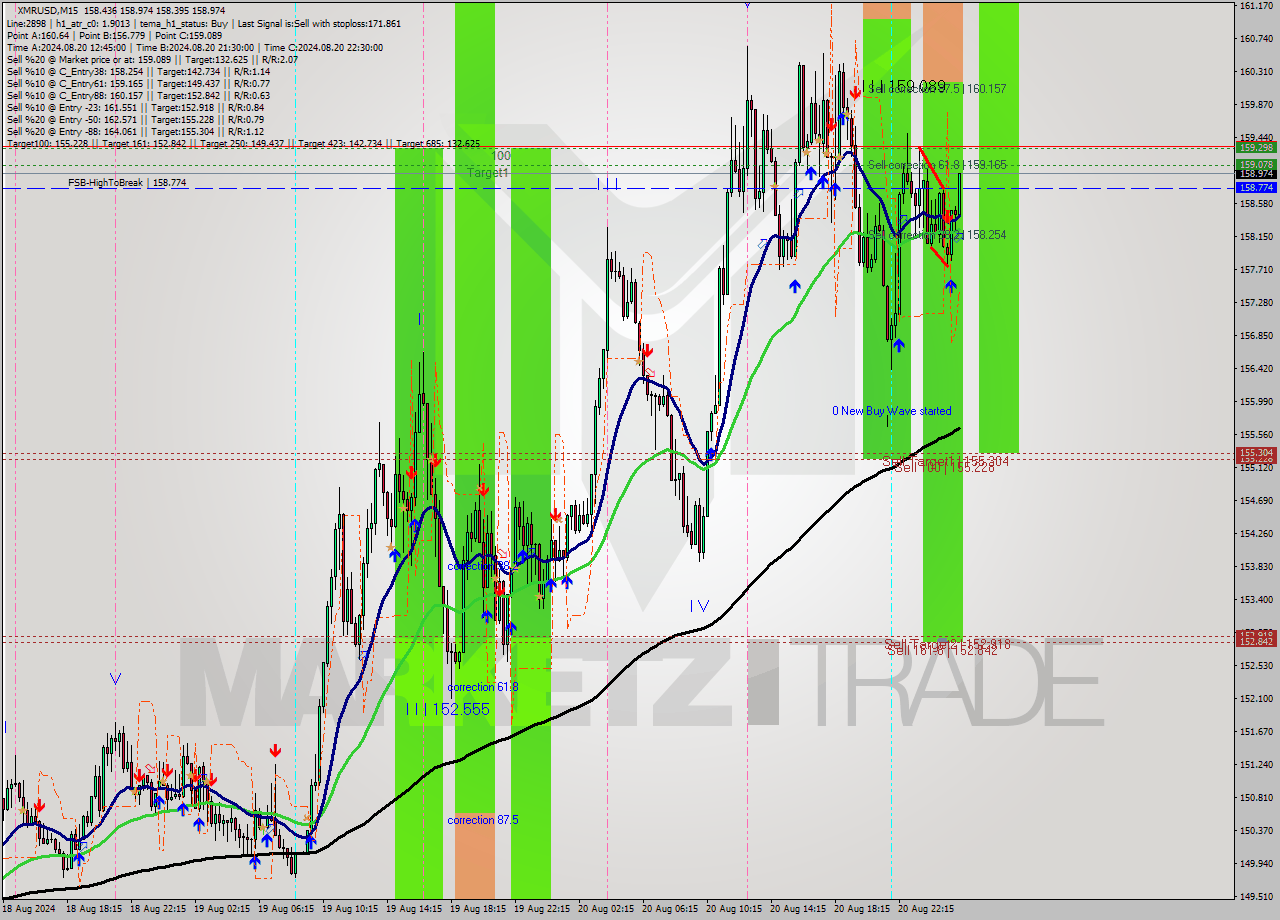The width and height of the screenshot is (1280, 920).
Task: Click the Target100: 155.228 targets line
Action: [243, 143]
